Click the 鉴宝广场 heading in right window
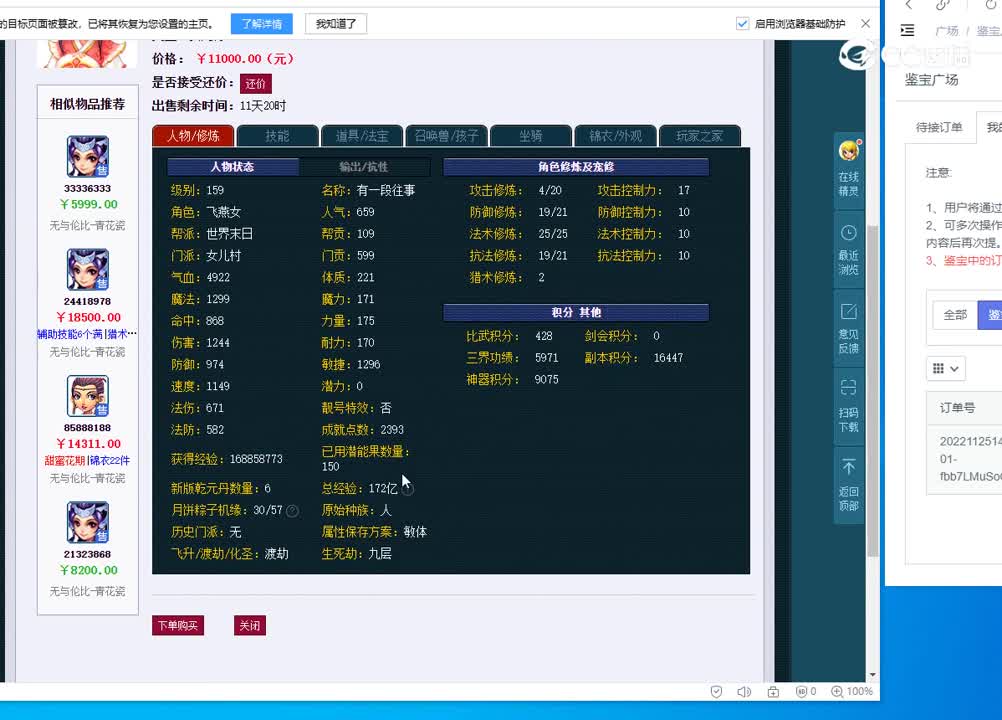The height and width of the screenshot is (720, 1002). [x=931, y=80]
